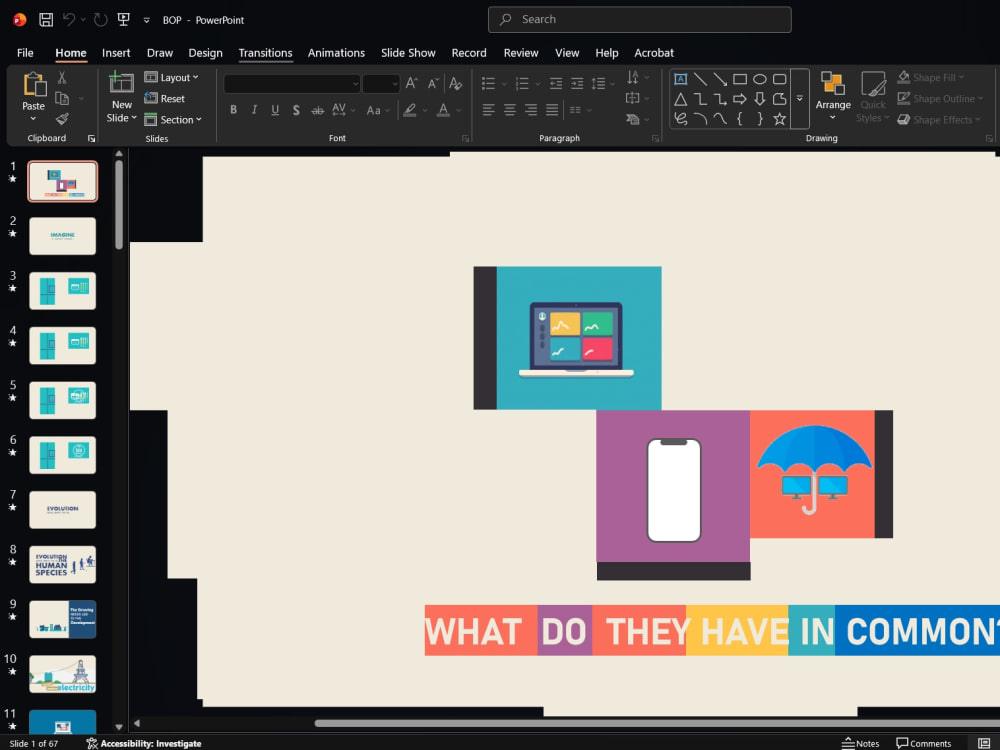1000x750 pixels.
Task: Select the Format Painter brush
Action: [62, 119]
